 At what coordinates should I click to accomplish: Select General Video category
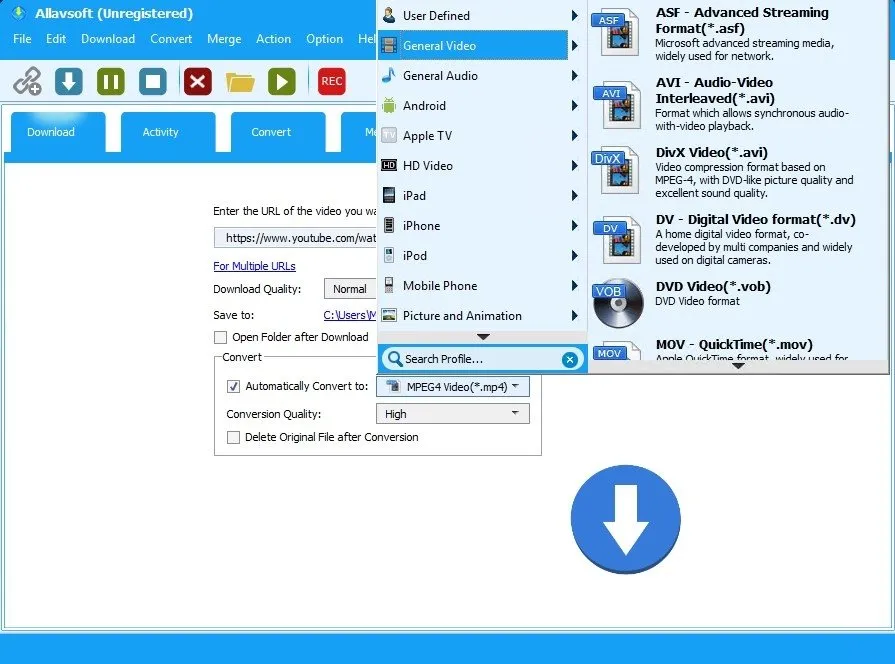coord(481,45)
